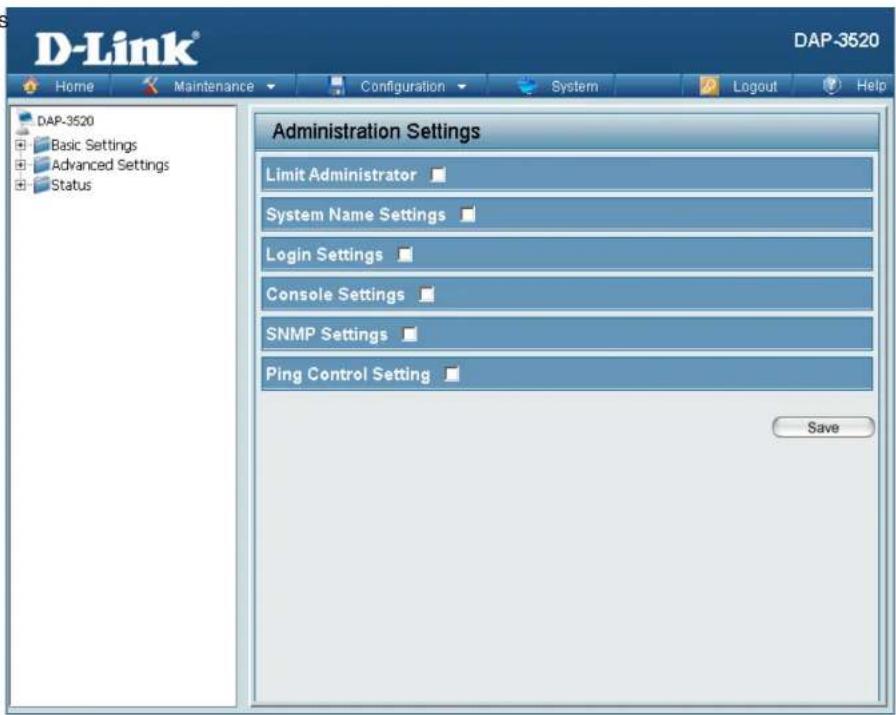Click the System globe icon
896x715 pixels.
527,86
